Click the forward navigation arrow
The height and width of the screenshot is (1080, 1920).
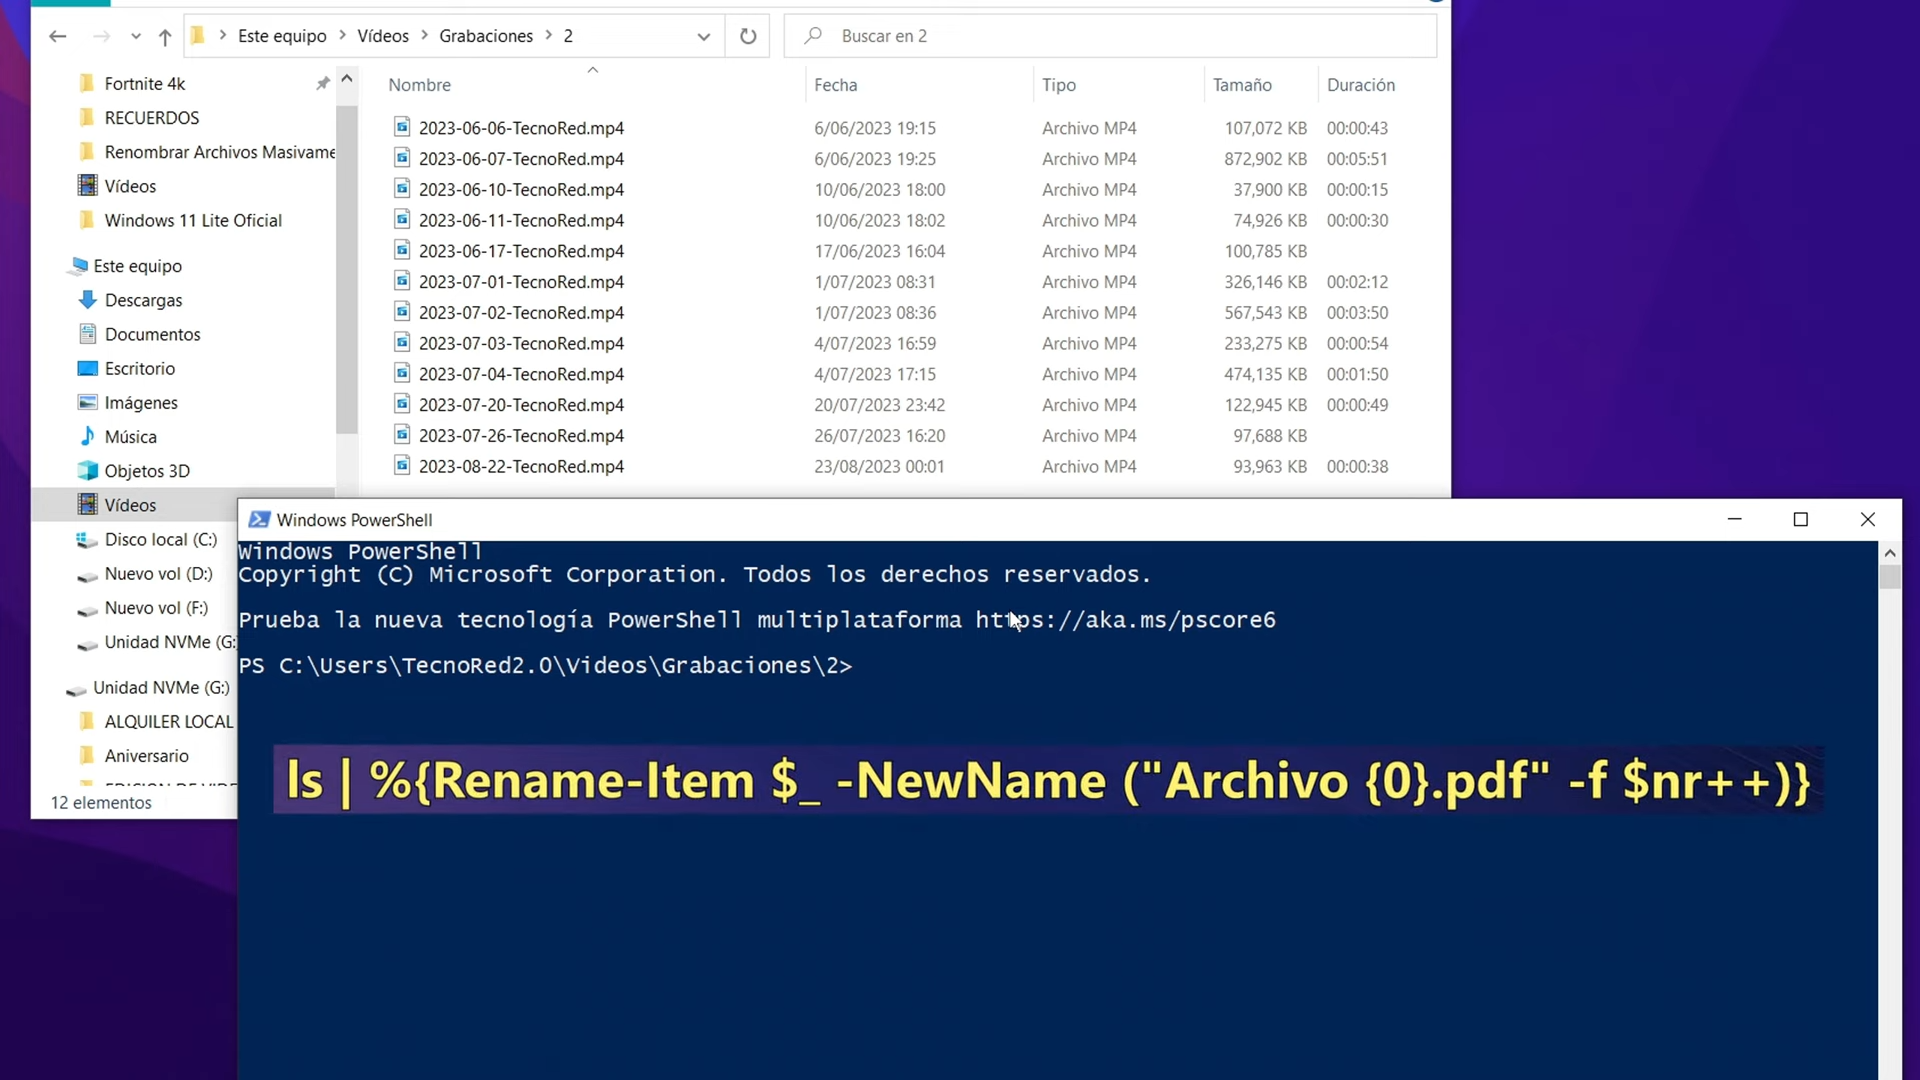pos(101,36)
